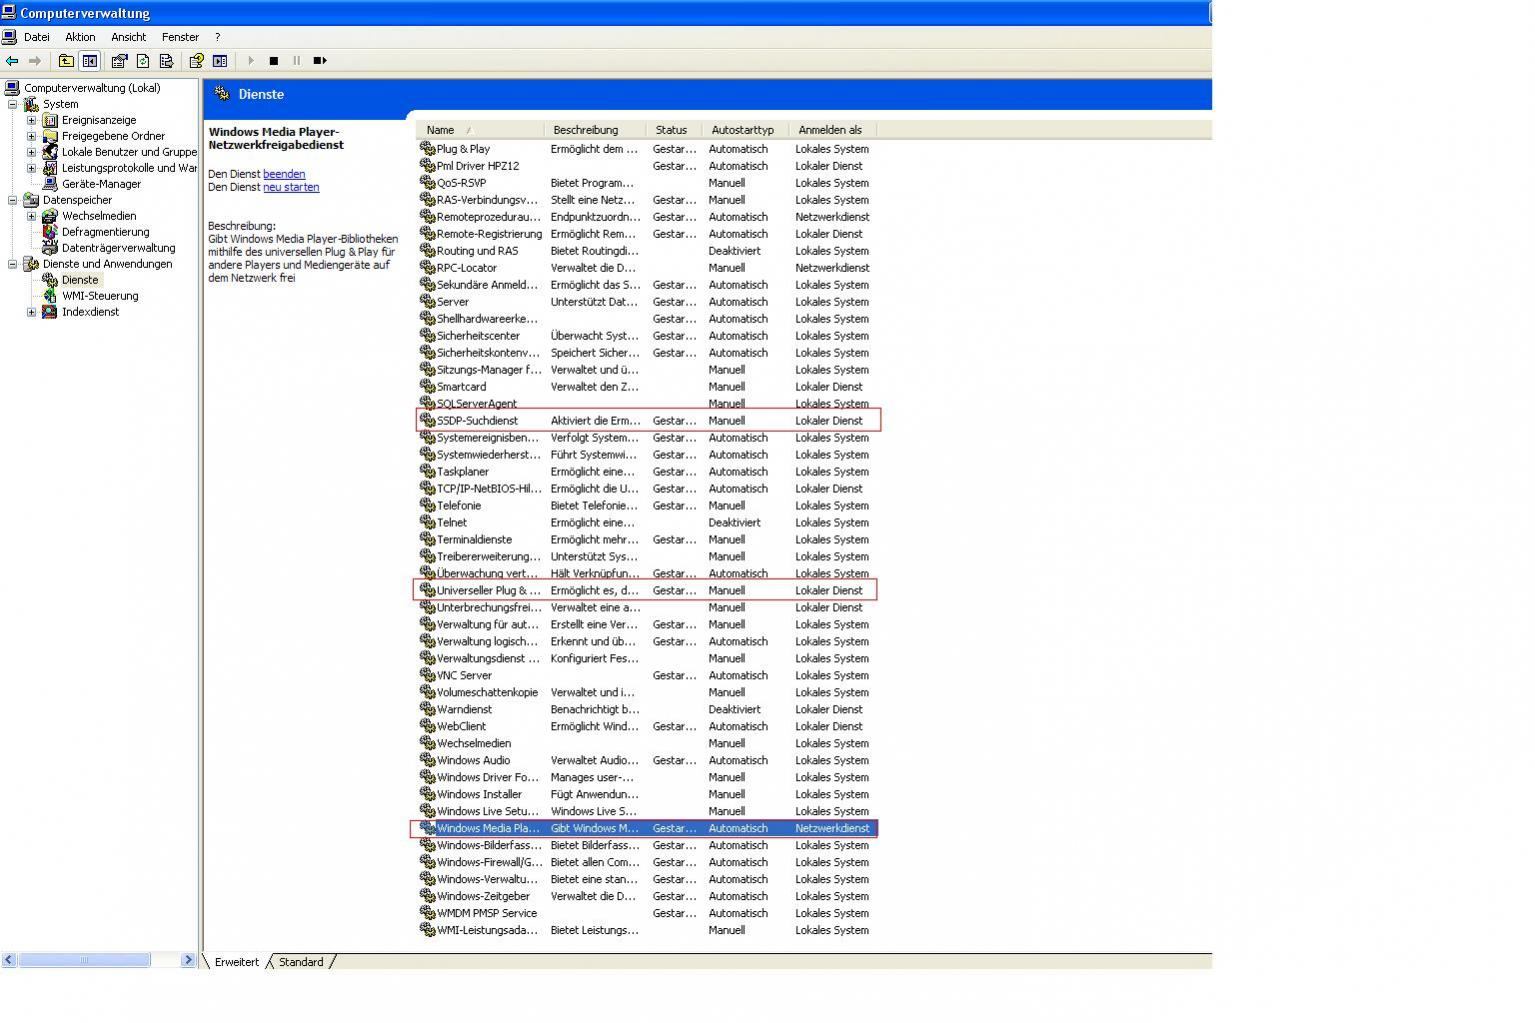Expand the Ereignisanzeige node
The image size is (1535, 1023).
tap(31, 120)
